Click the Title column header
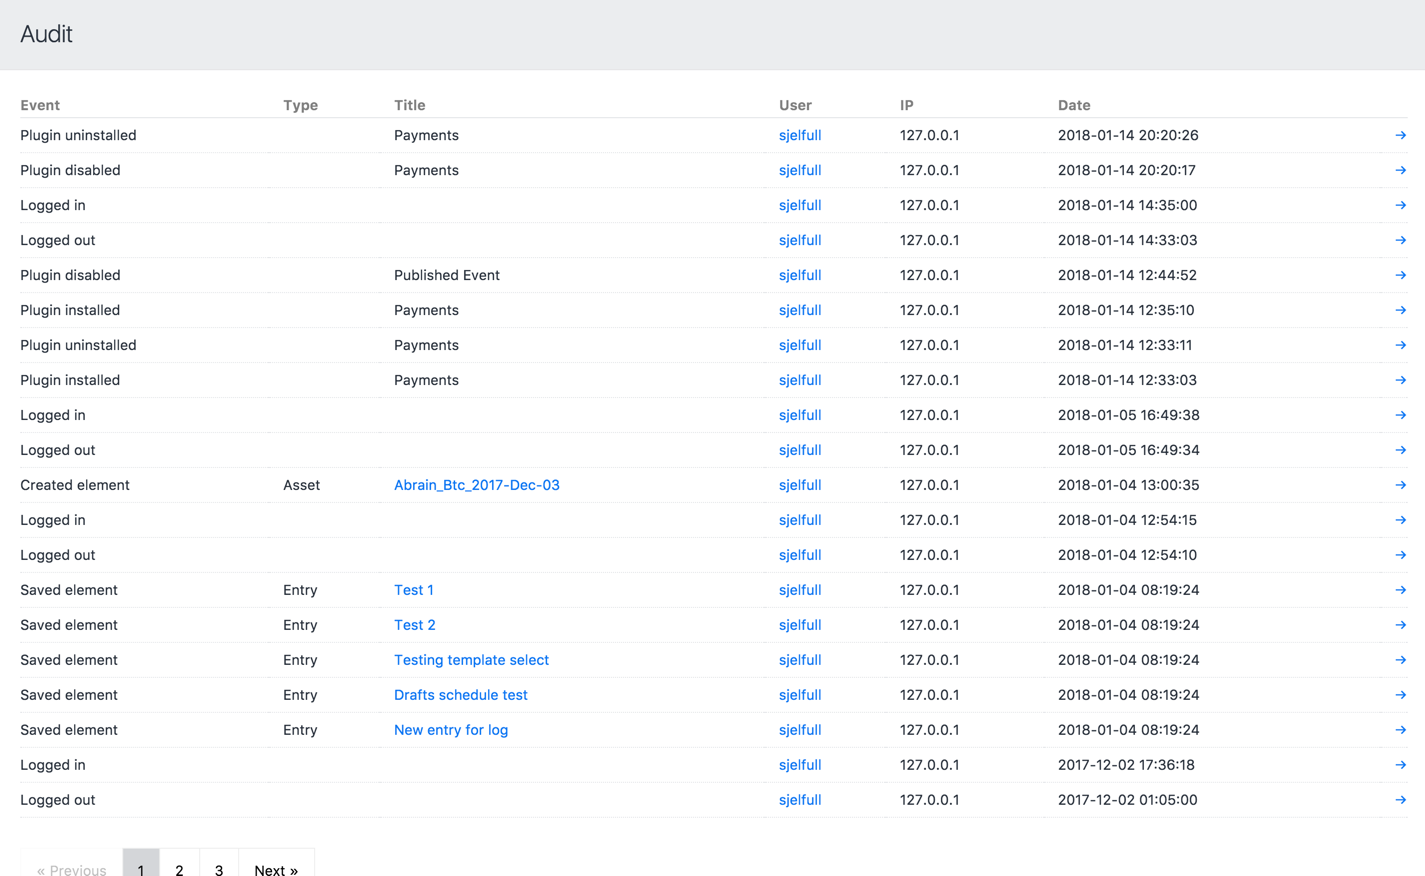The image size is (1425, 876). tap(410, 105)
